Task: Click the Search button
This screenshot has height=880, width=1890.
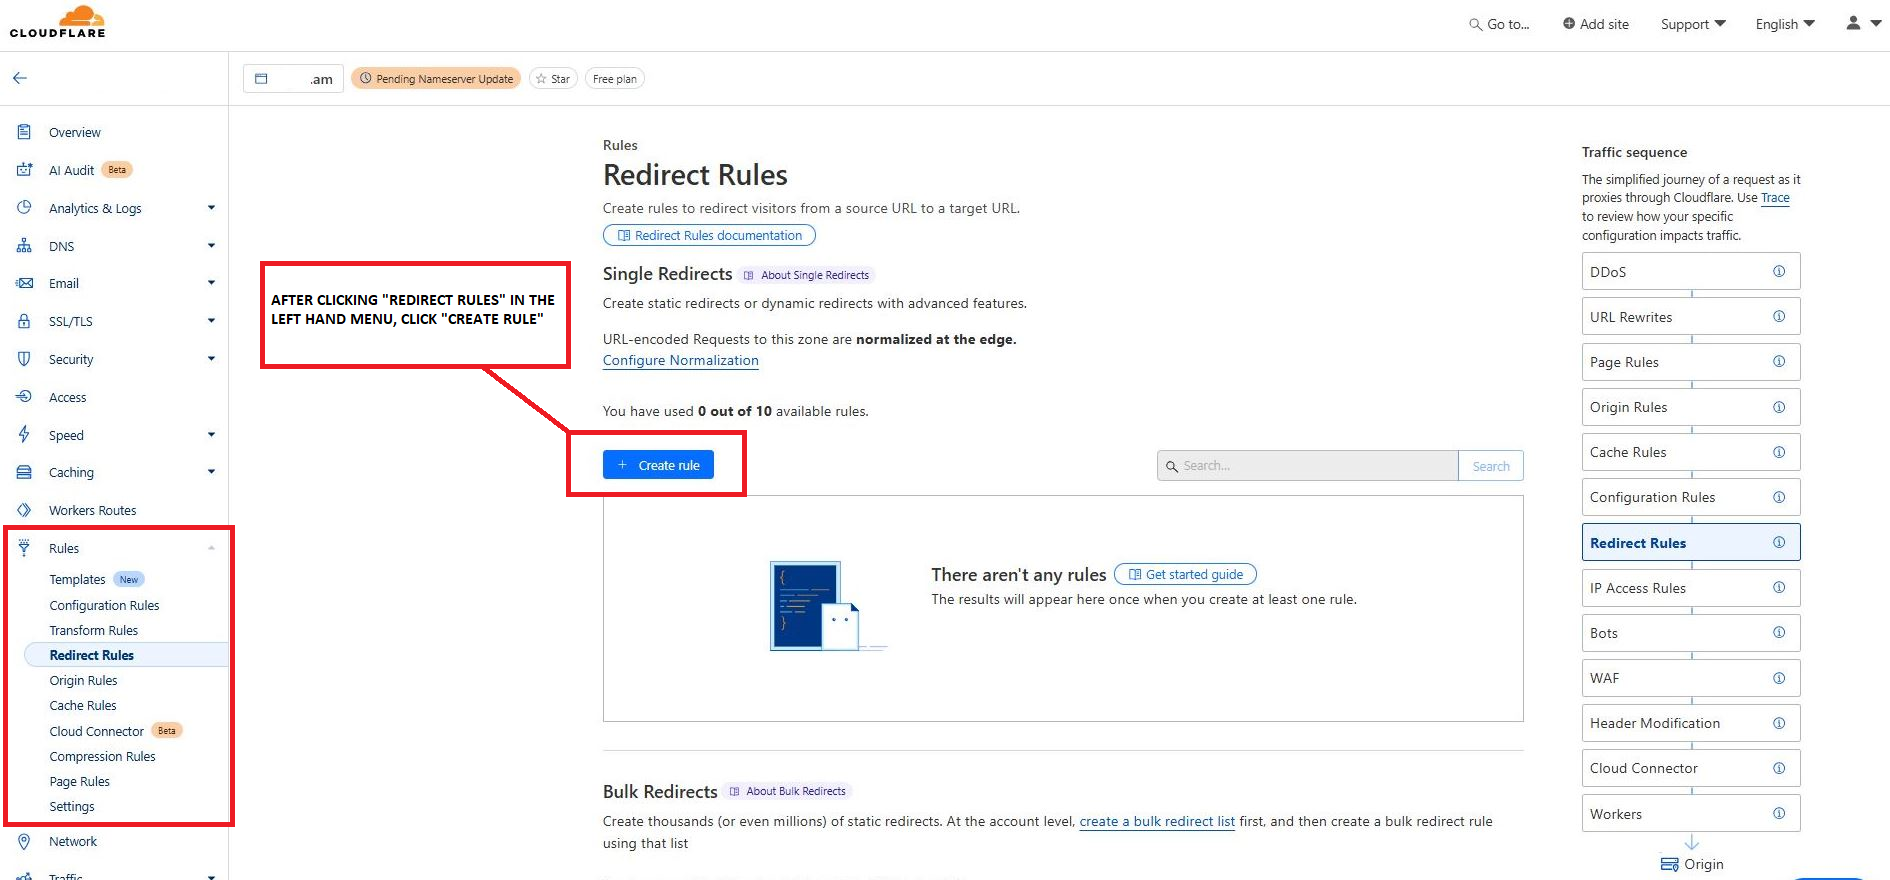Action: (x=1491, y=466)
